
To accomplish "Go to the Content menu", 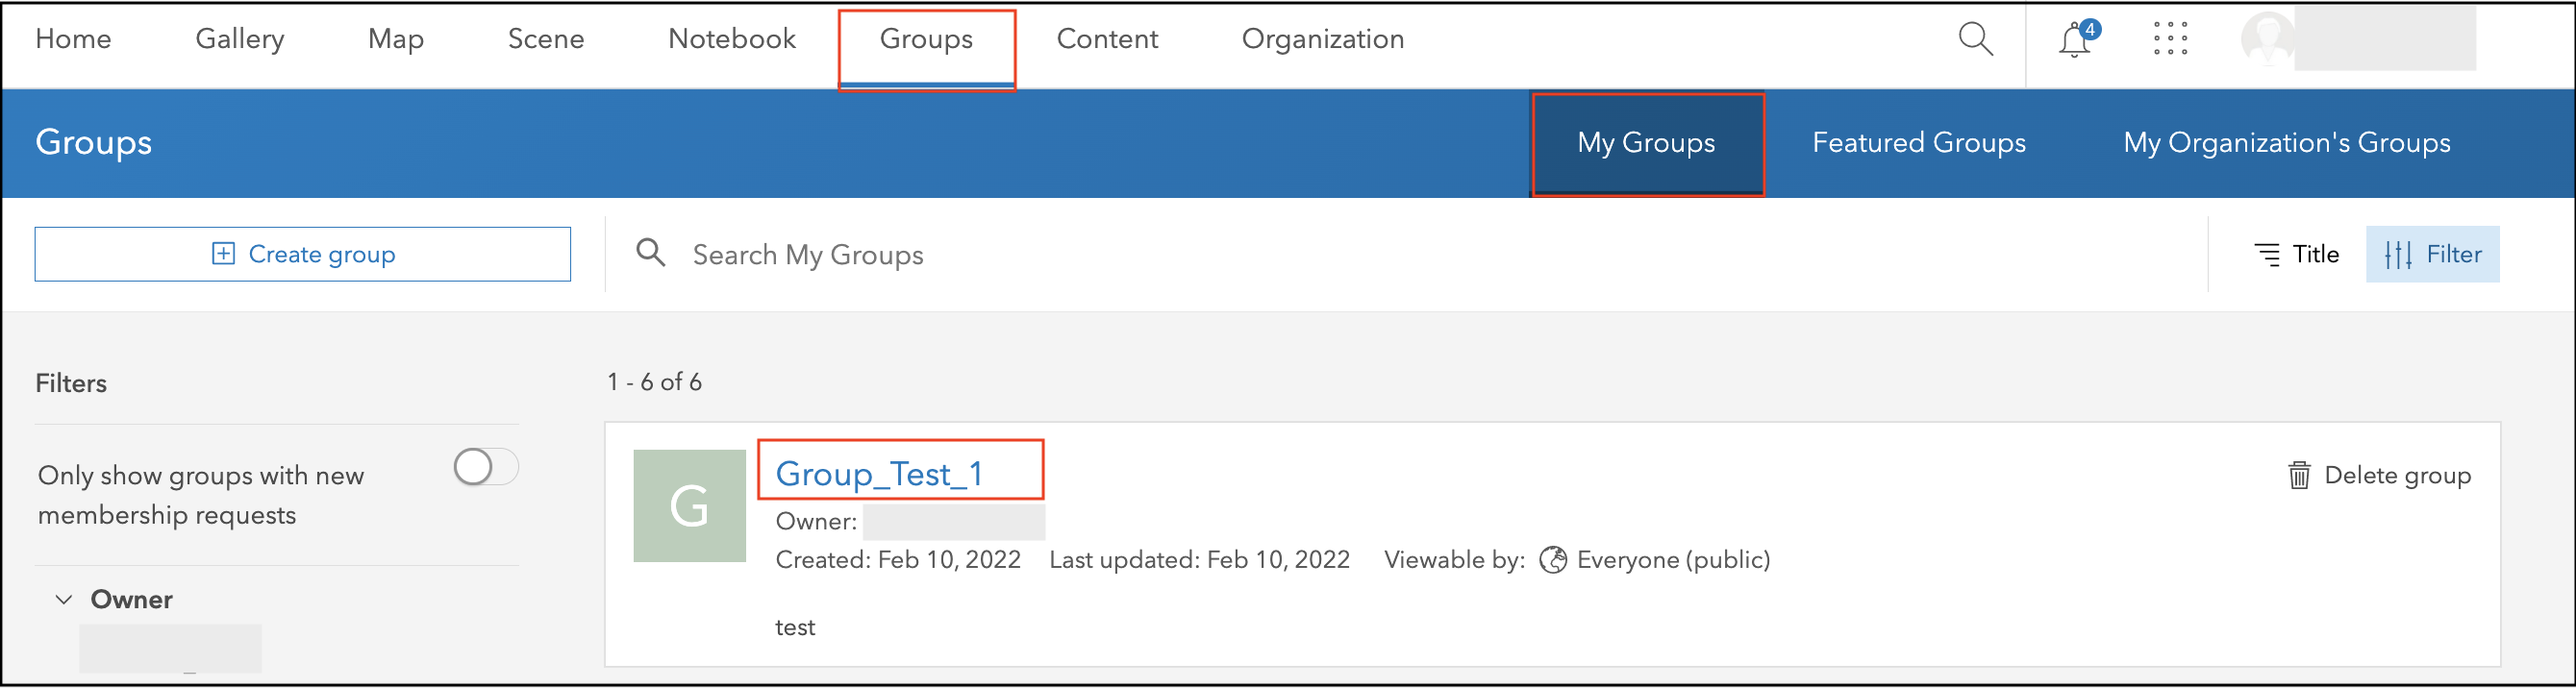I will [1107, 39].
